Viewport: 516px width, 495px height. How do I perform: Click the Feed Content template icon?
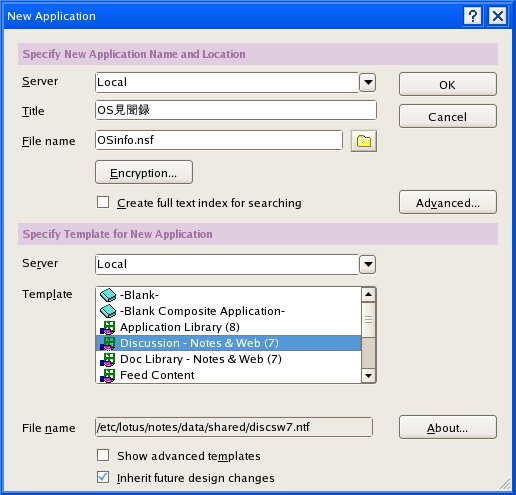pyautogui.click(x=108, y=375)
